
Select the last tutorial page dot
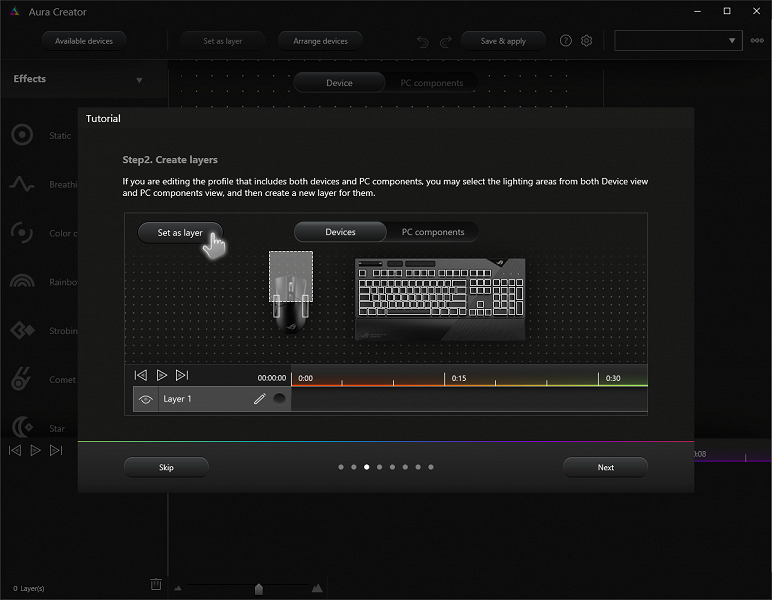(x=431, y=467)
